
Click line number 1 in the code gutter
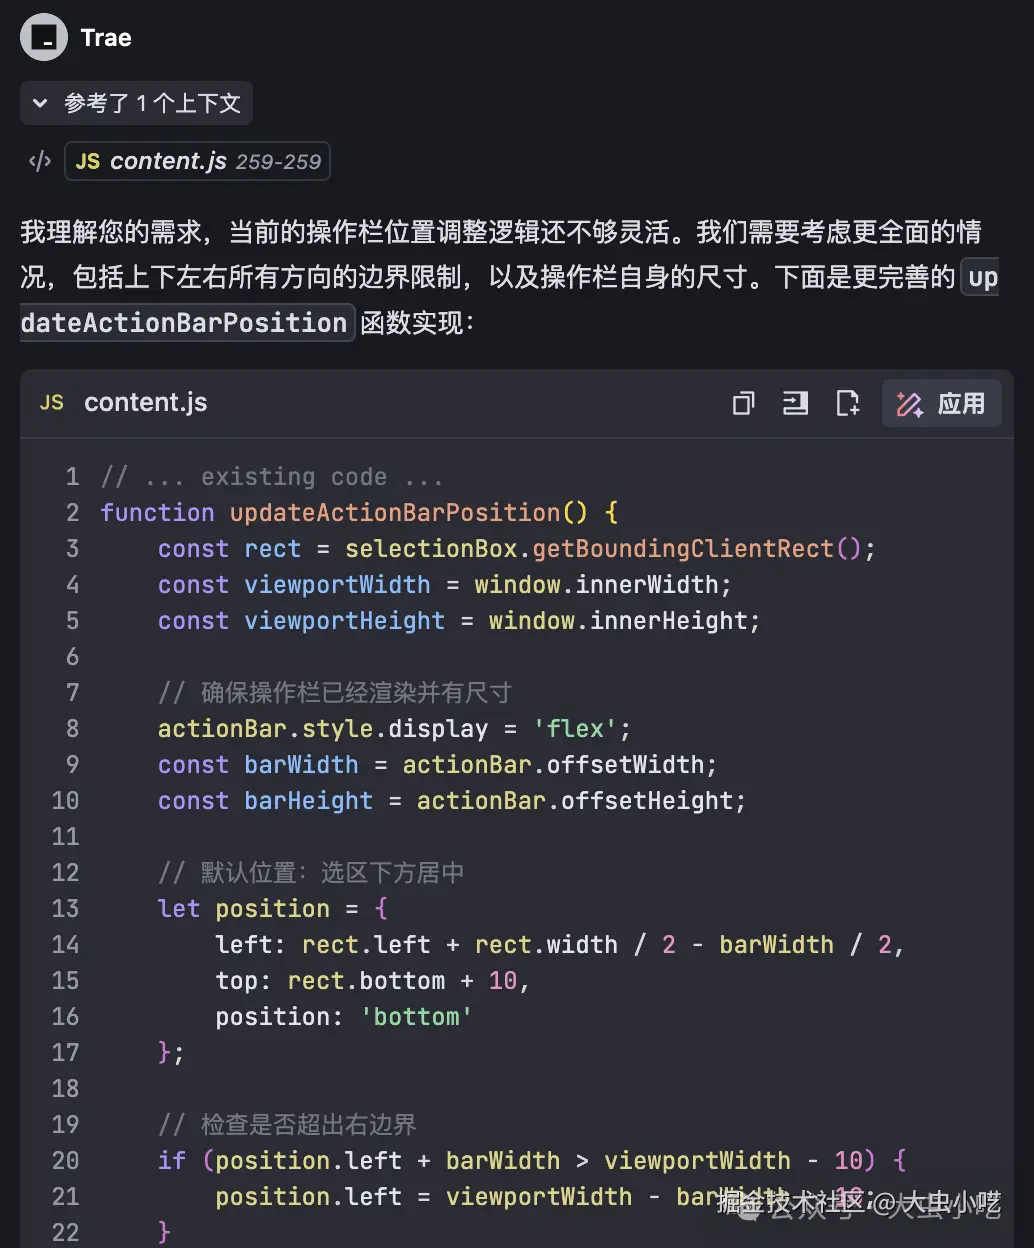tap(71, 477)
